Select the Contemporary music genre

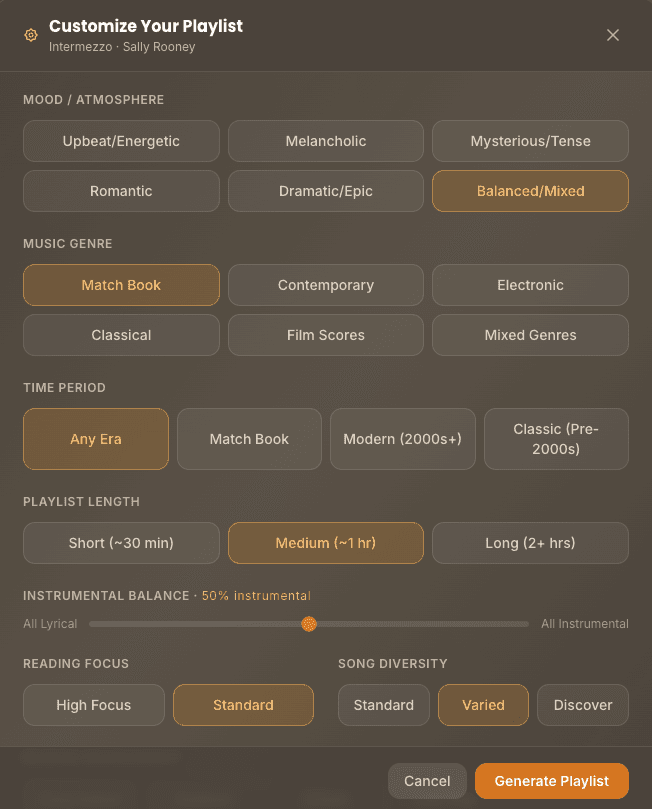(x=325, y=285)
